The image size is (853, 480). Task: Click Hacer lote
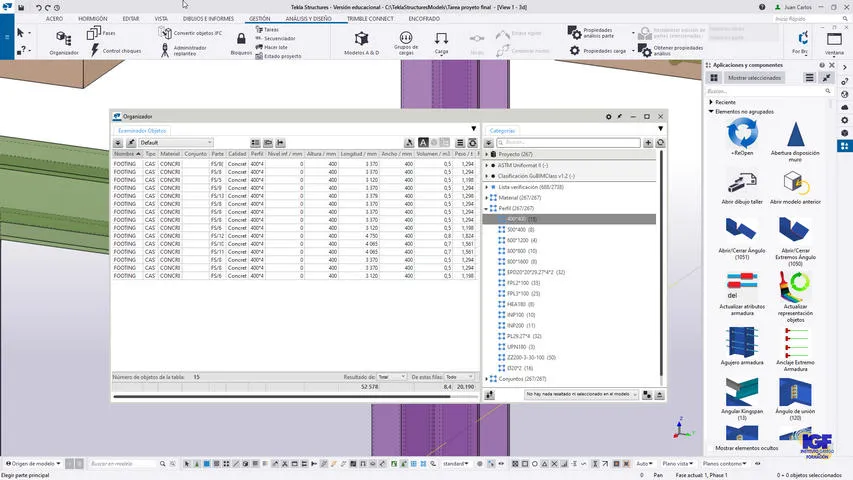[x=271, y=47]
